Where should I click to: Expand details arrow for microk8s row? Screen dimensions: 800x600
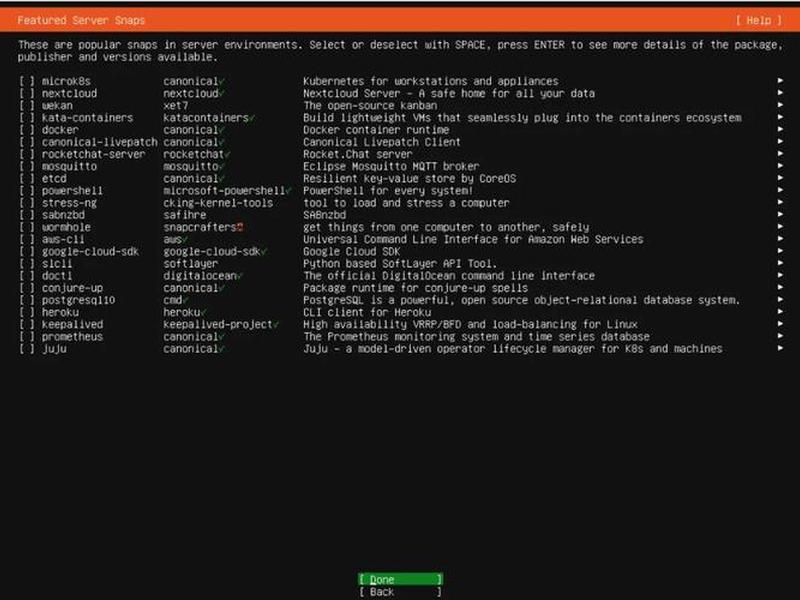(x=780, y=81)
